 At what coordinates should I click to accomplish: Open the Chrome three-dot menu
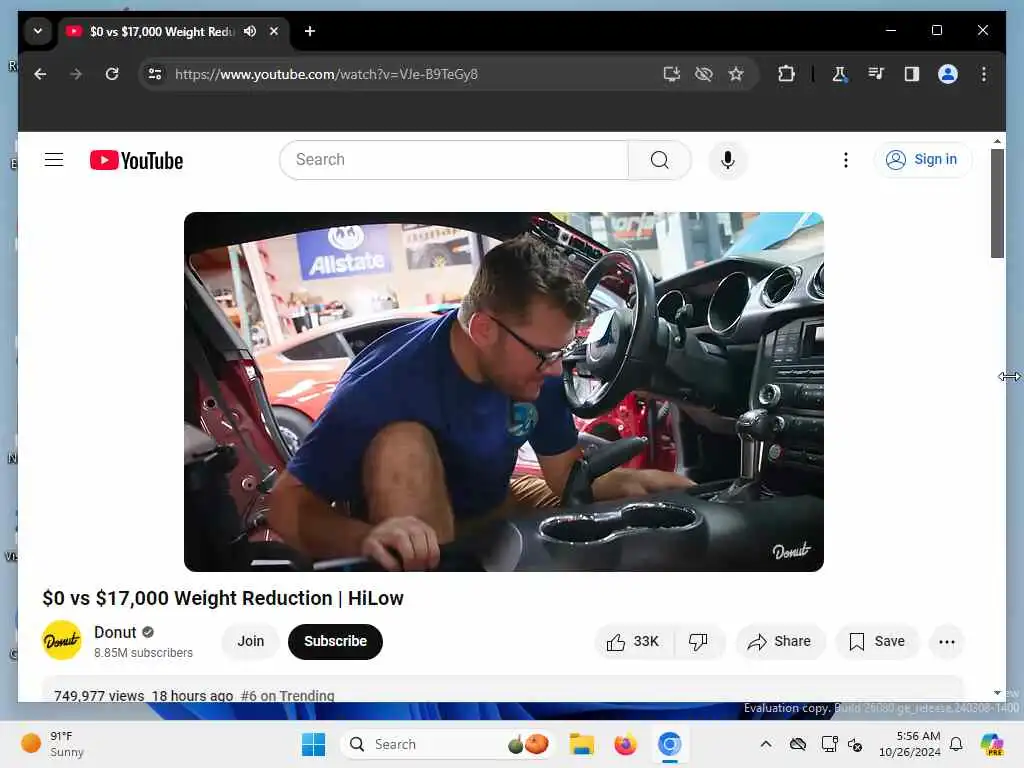coord(984,74)
